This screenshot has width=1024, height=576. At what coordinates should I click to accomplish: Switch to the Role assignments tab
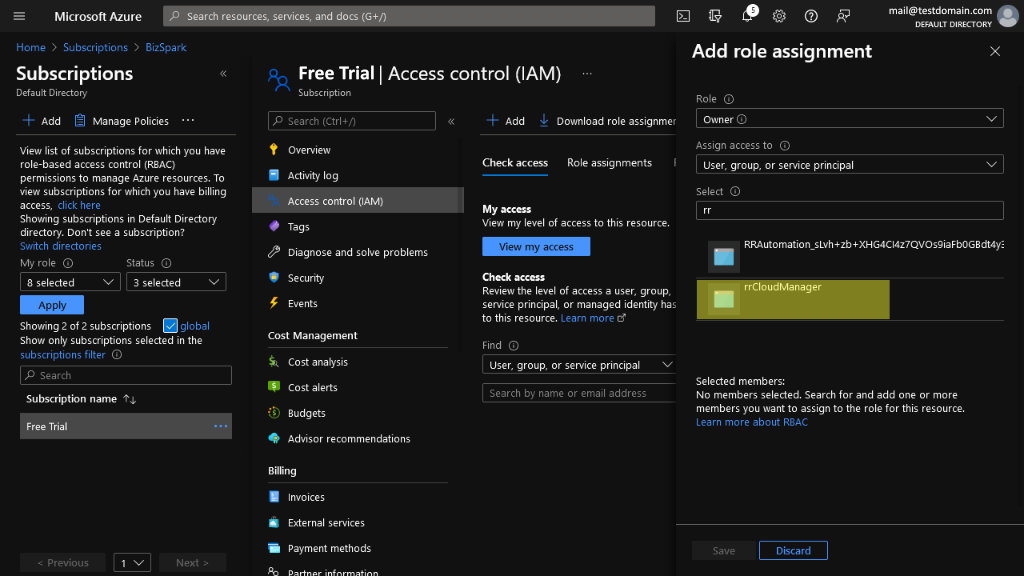pyautogui.click(x=609, y=163)
